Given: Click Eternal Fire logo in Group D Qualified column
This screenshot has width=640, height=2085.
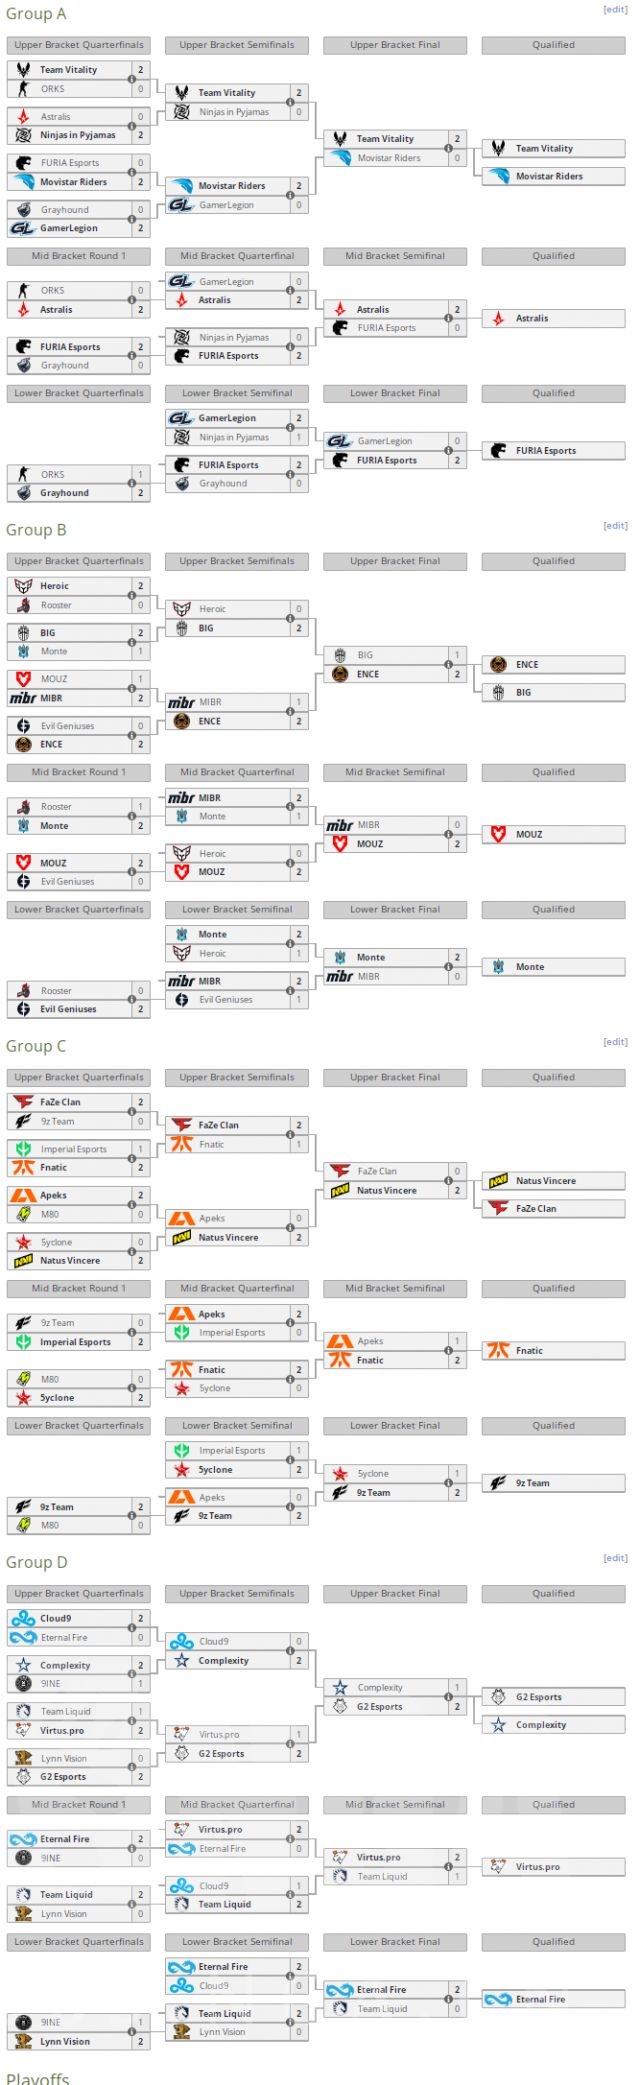Looking at the screenshot, I should [x=498, y=1999].
